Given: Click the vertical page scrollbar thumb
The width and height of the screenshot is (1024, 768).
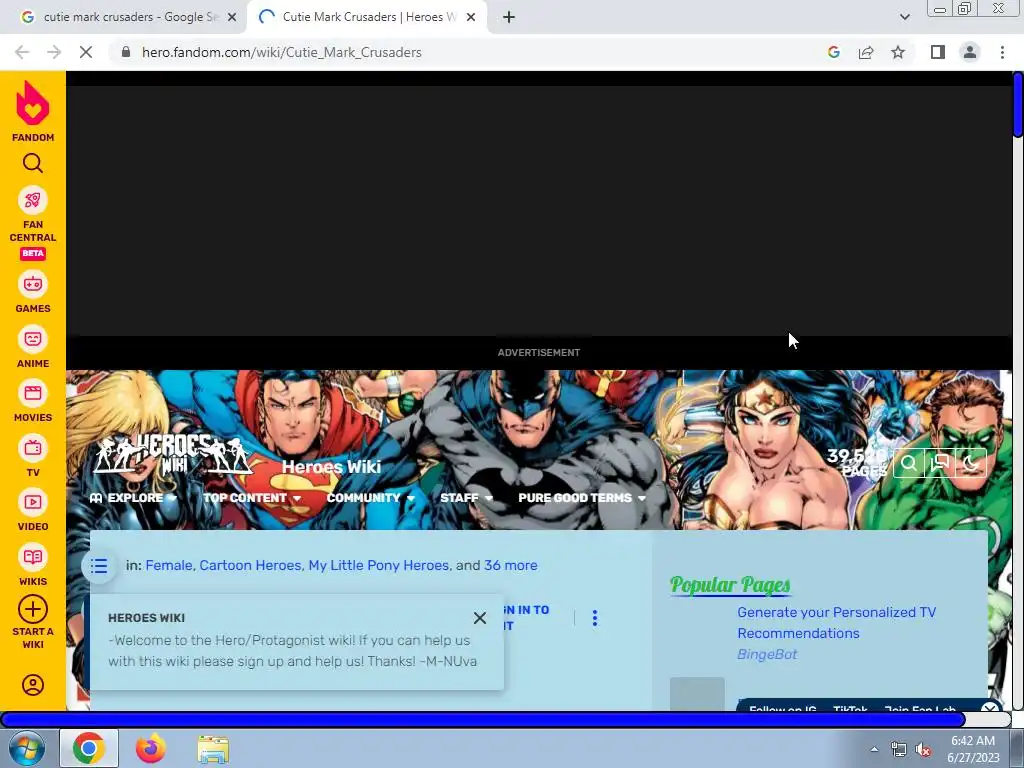Looking at the screenshot, I should [1017, 104].
